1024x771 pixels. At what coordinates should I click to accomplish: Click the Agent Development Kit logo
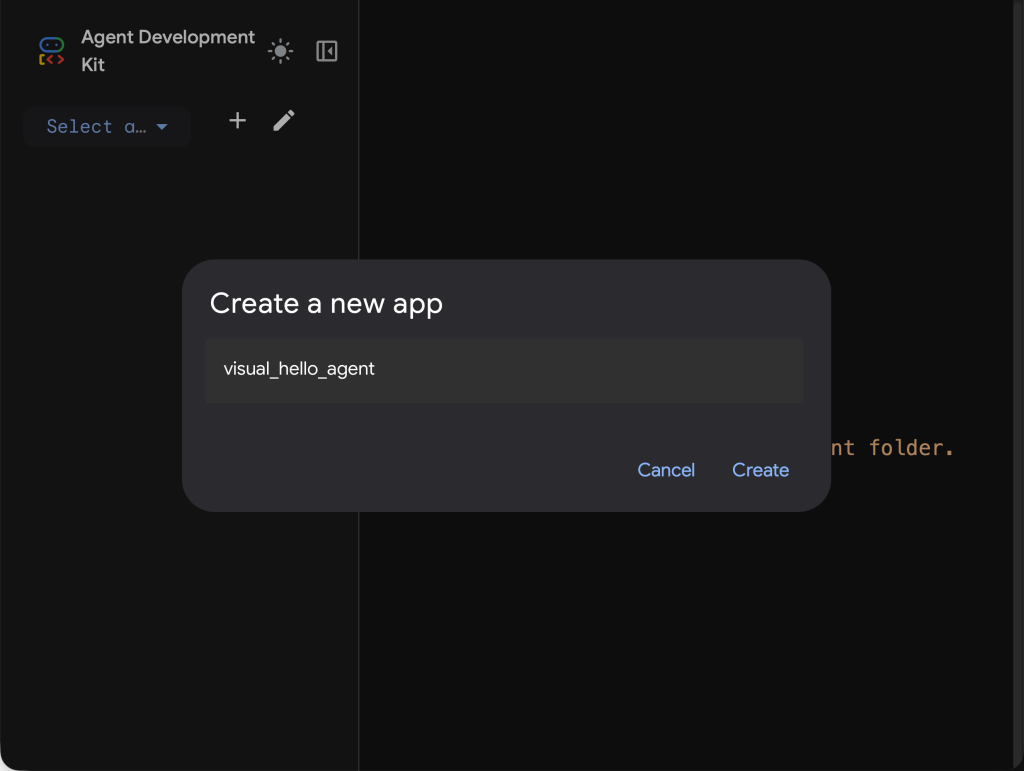pos(52,51)
